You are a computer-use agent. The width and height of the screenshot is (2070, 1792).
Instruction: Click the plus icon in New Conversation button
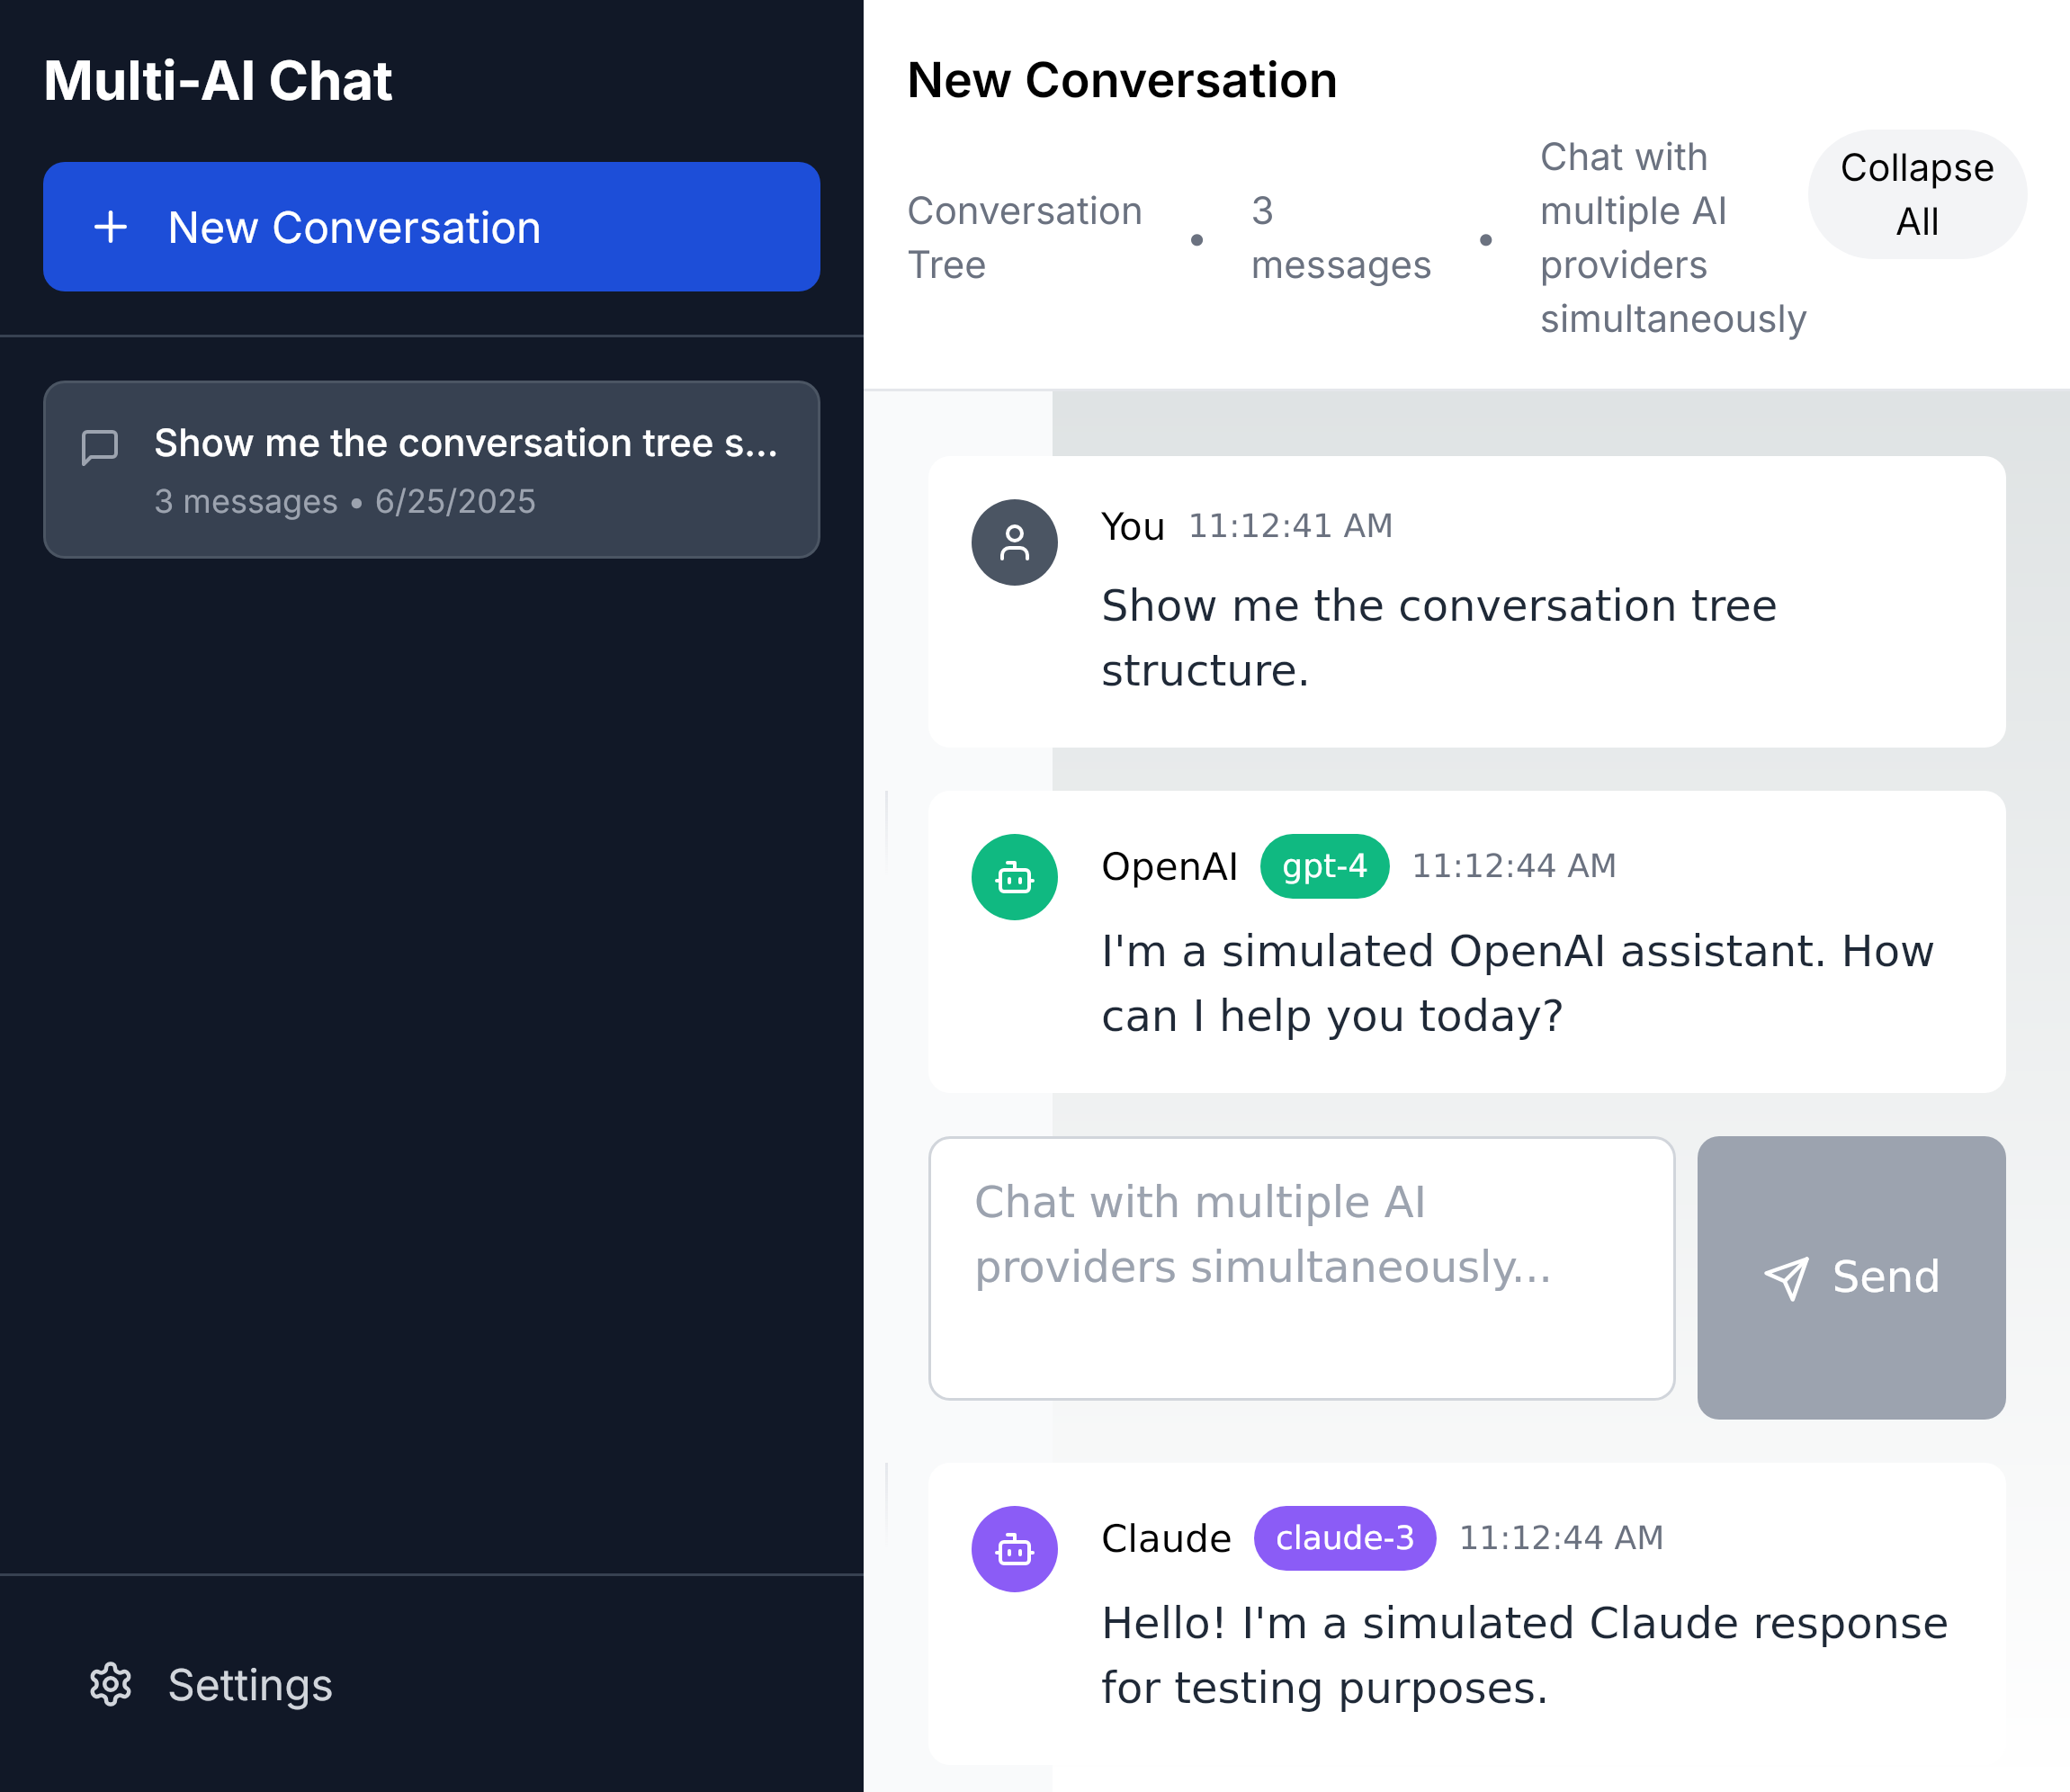click(110, 228)
